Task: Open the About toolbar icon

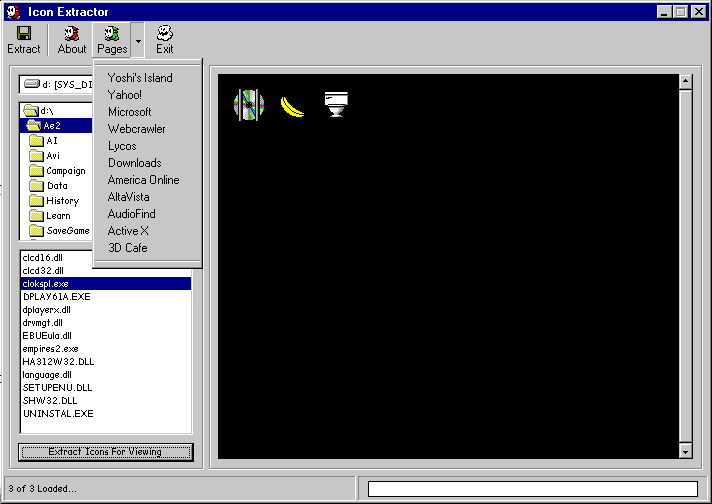Action: point(72,34)
